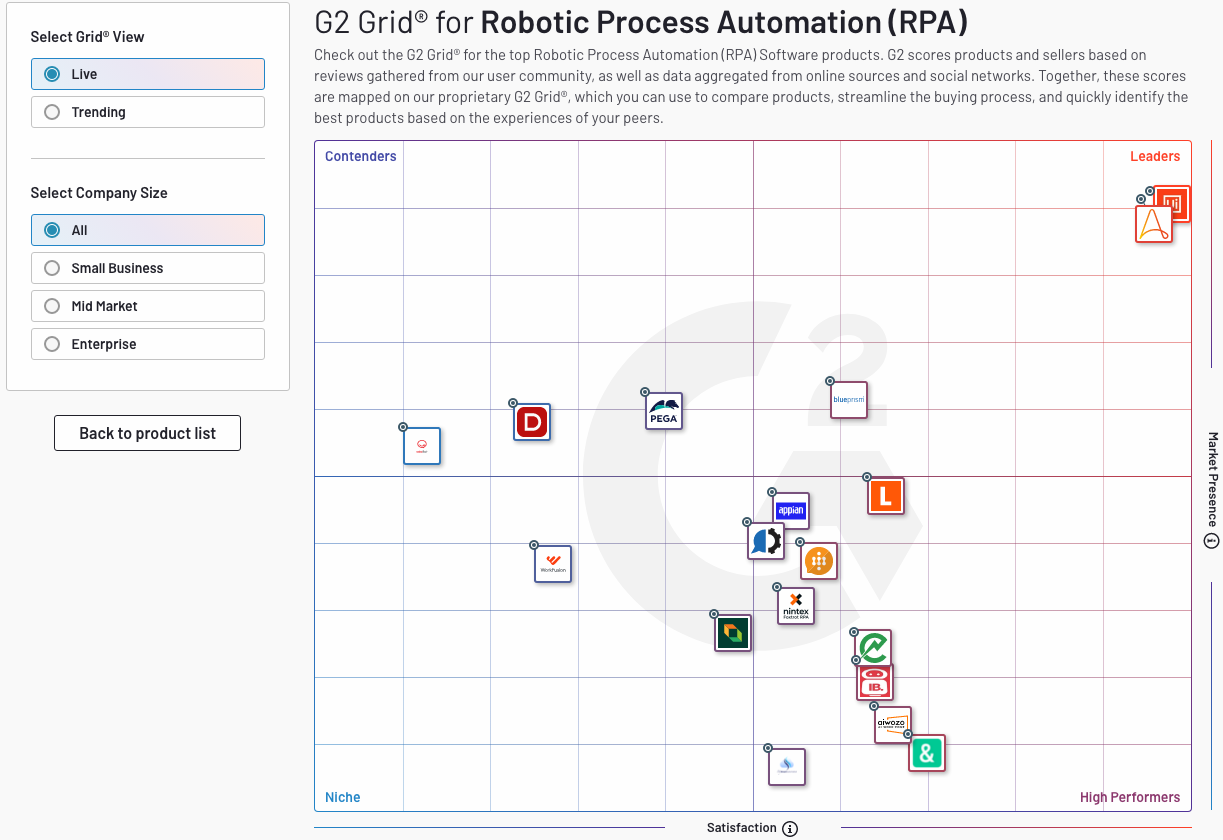
Task: Select the Nintex Foxtrot RPA tile
Action: (x=796, y=606)
